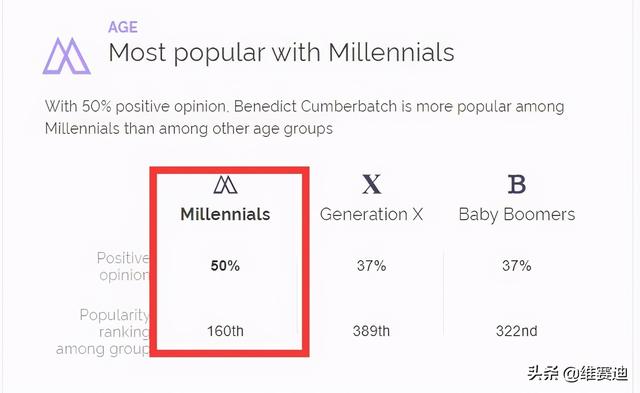The width and height of the screenshot is (640, 393).
Task: Click Baby Boomers' 37% positive opinion value
Action: tap(517, 266)
